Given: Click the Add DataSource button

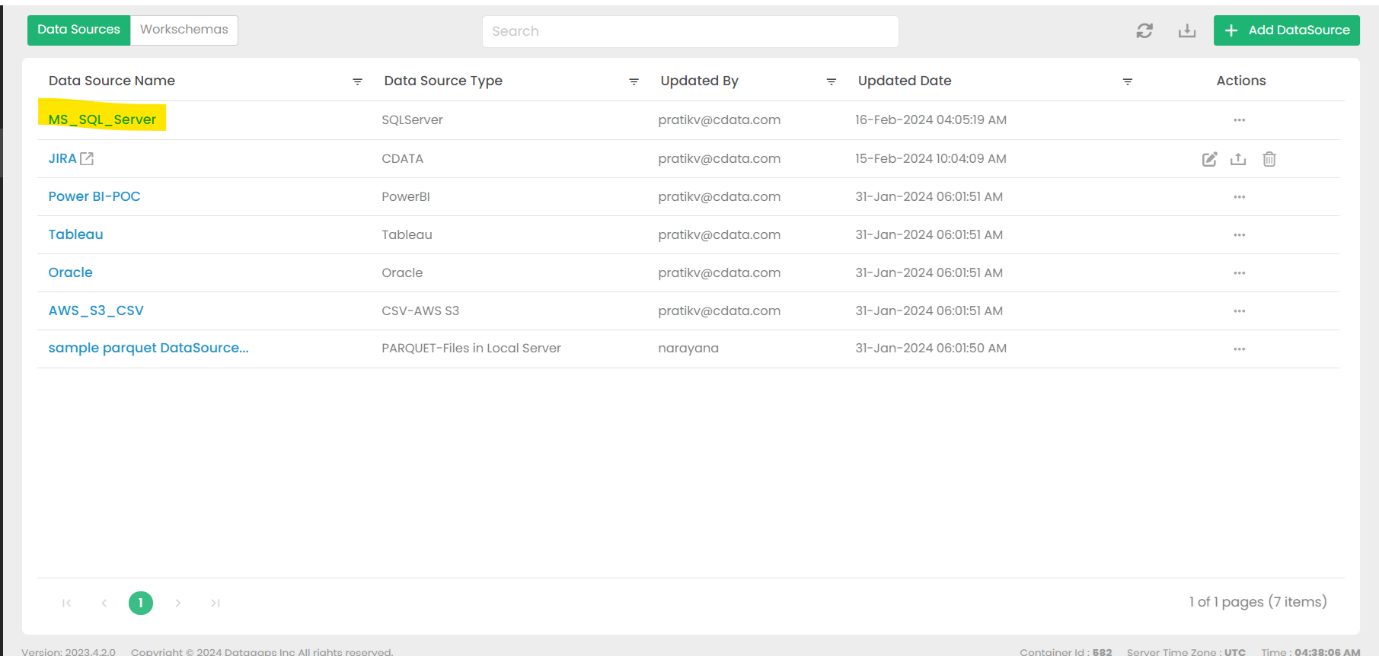Looking at the screenshot, I should tap(1286, 30).
